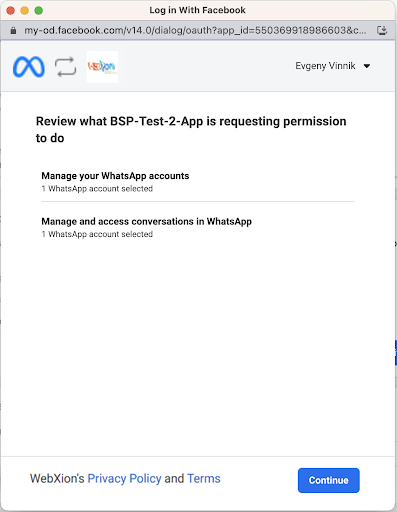Screen dimensions: 397x512
Task: Click the URL address bar text
Action: pos(195,31)
